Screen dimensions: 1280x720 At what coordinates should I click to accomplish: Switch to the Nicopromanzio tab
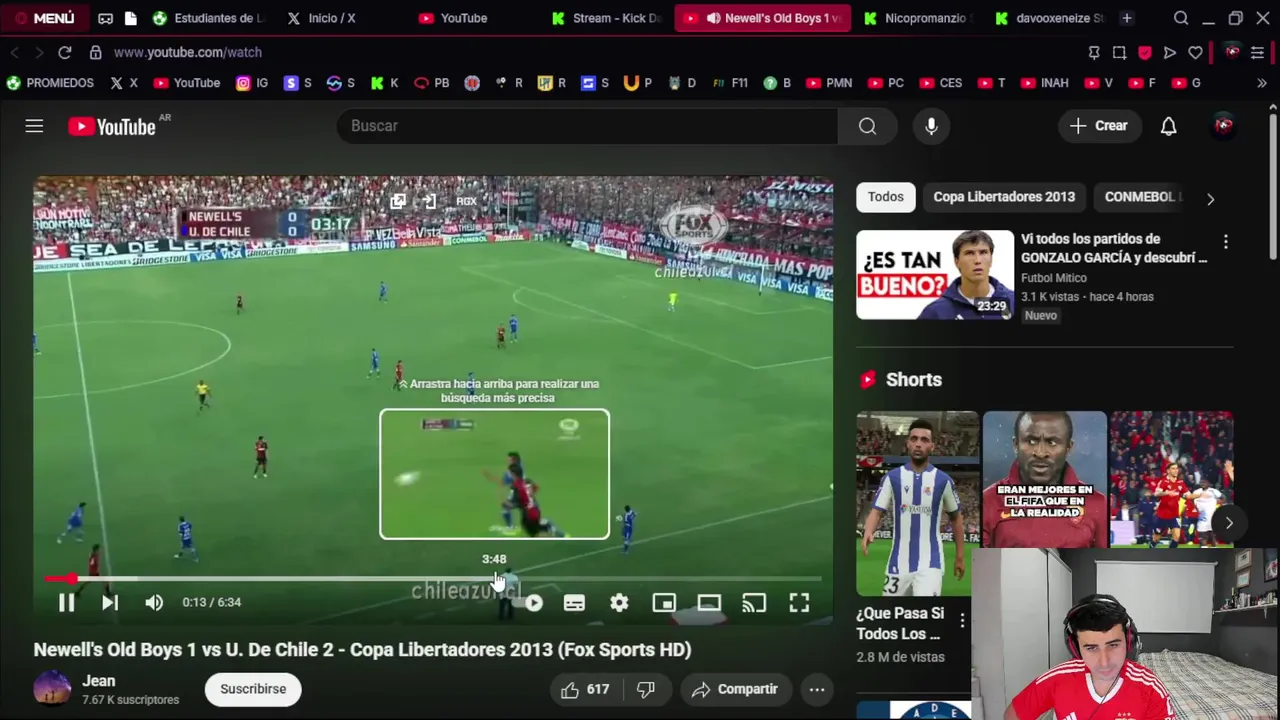[x=917, y=18]
